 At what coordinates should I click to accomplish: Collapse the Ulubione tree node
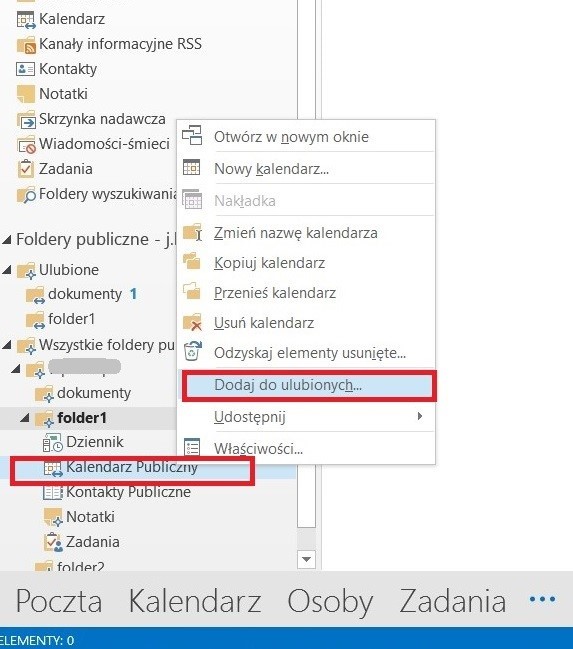pos(7,270)
